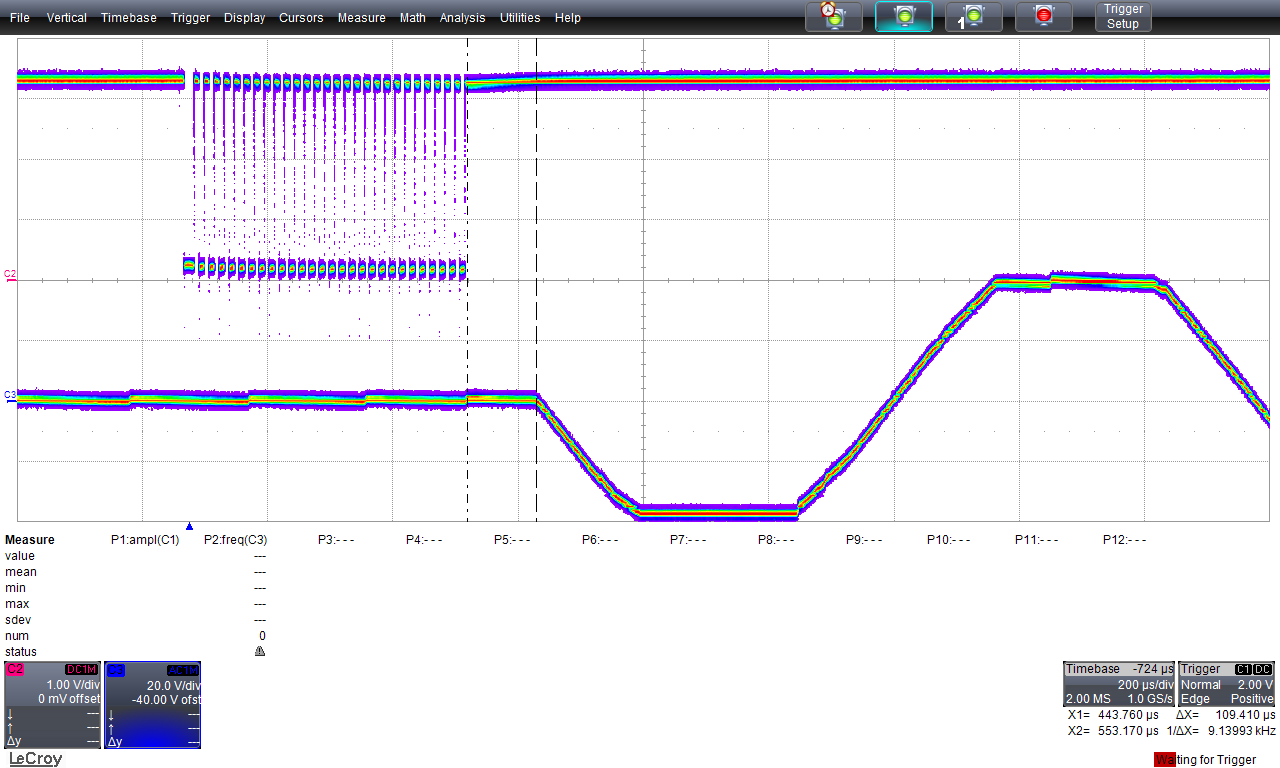The width and height of the screenshot is (1280, 768).
Task: Click the right dashed vertical cursor line
Action: pyautogui.click(x=537, y=280)
